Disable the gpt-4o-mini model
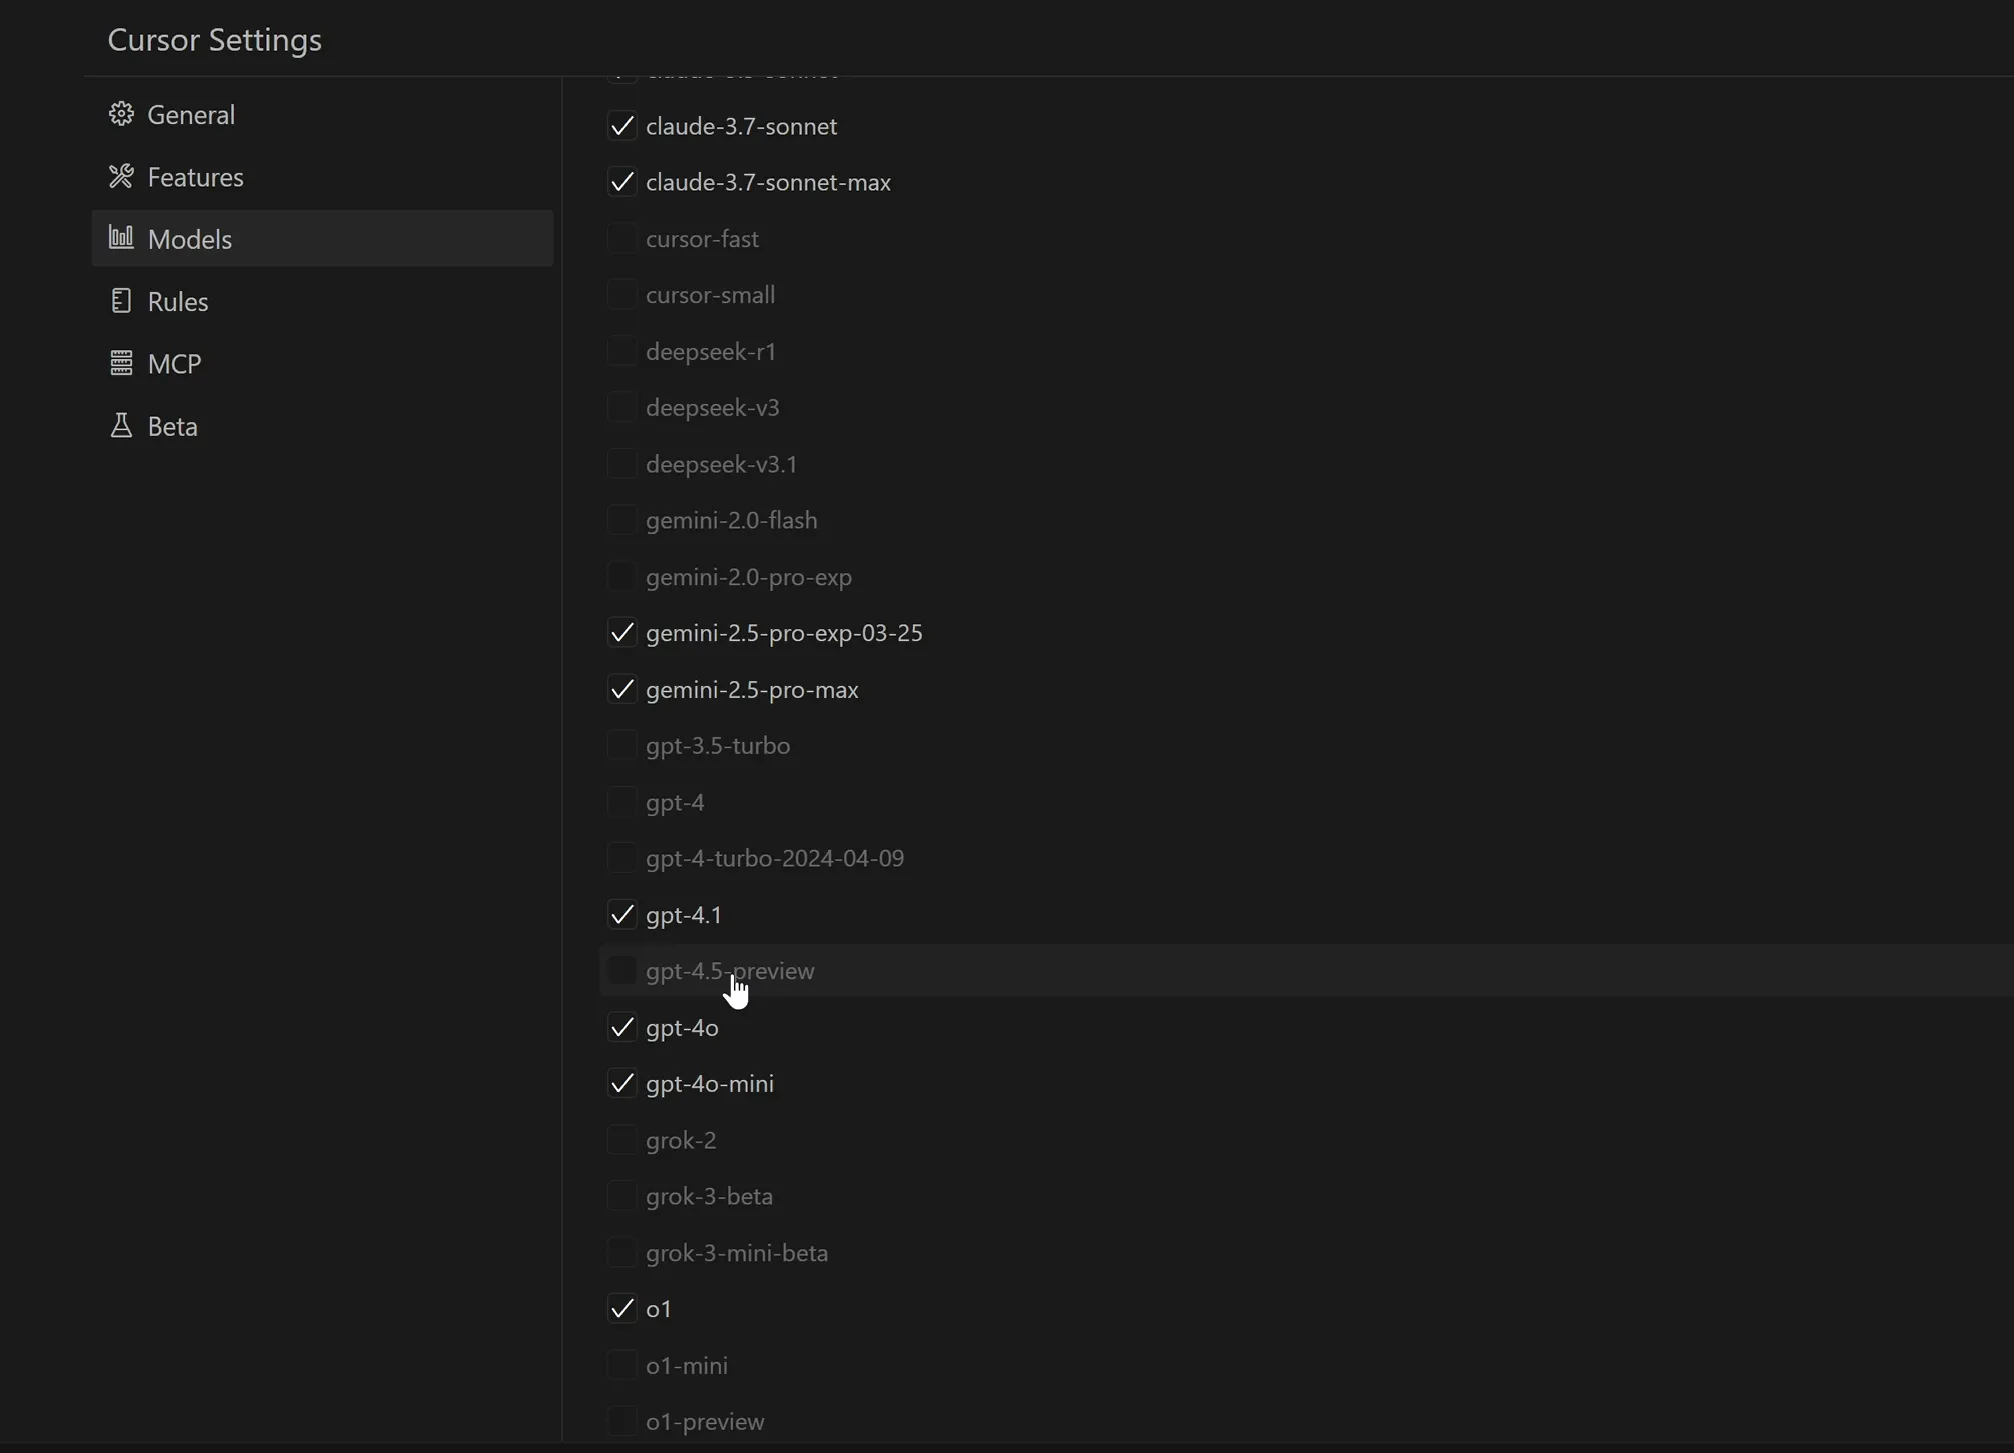 (622, 1083)
